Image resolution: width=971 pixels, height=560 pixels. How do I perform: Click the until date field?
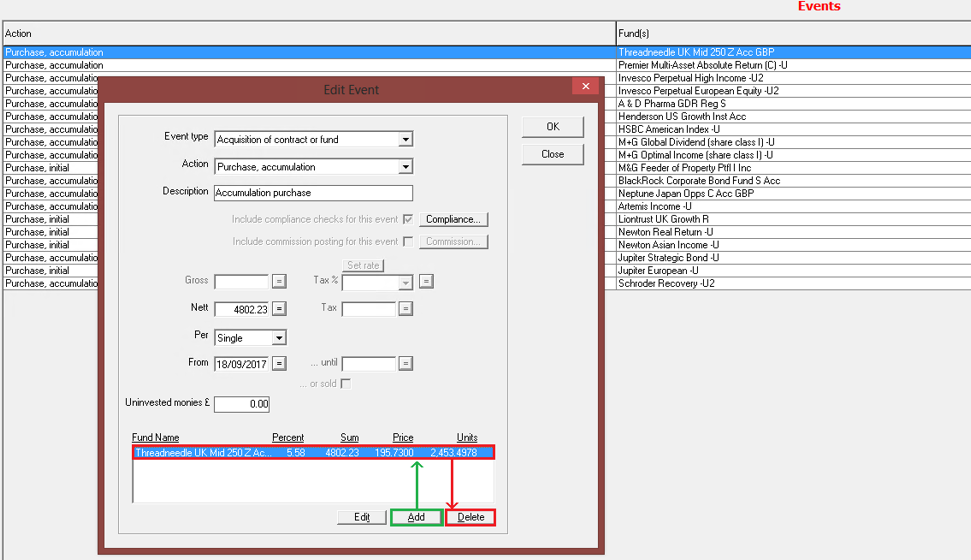tap(368, 364)
